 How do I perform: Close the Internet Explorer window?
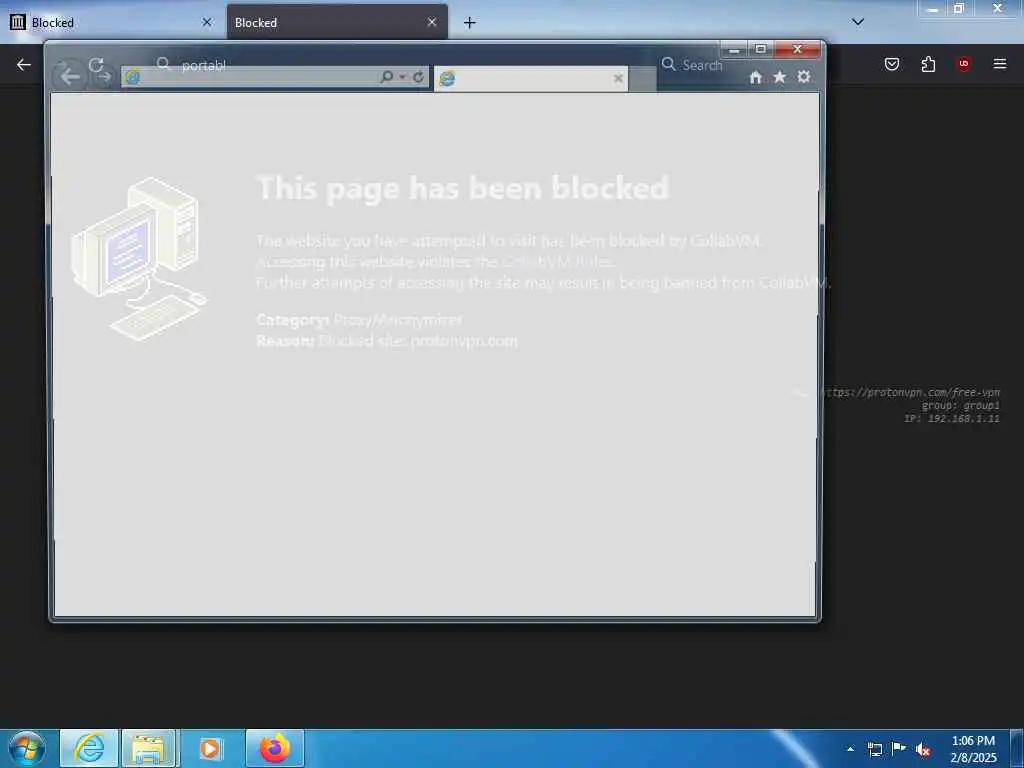pos(797,50)
